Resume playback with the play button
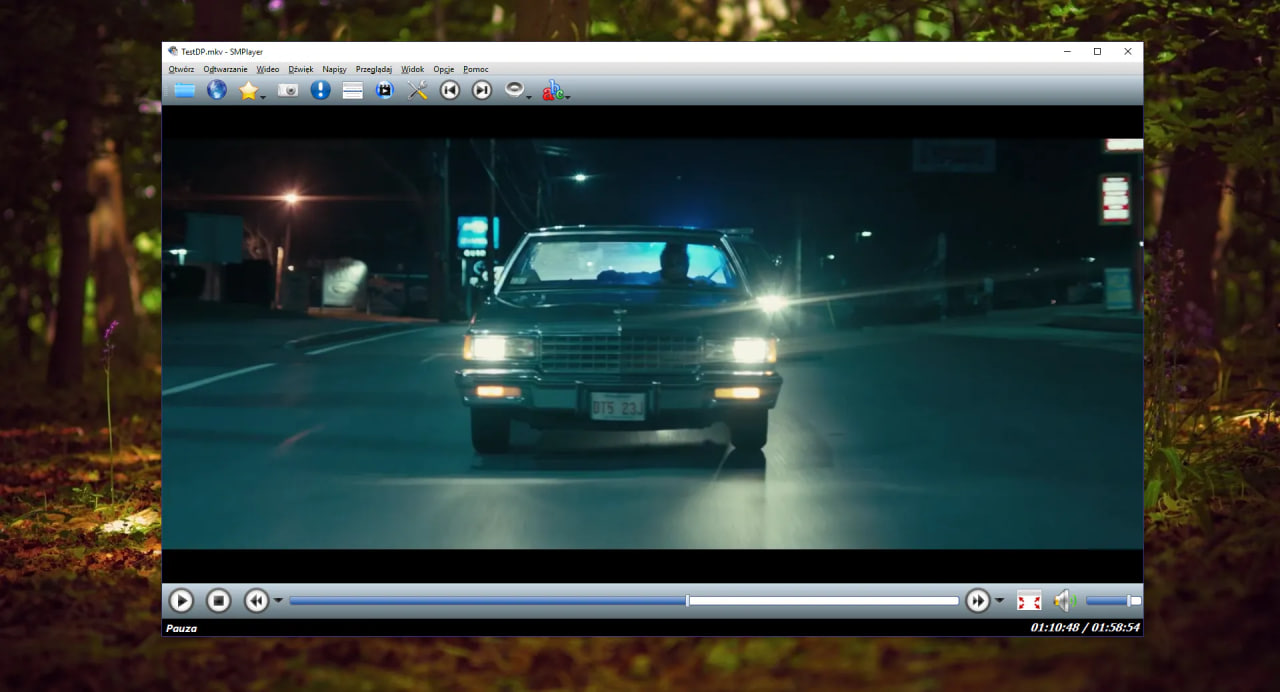Image resolution: width=1280 pixels, height=692 pixels. [181, 601]
